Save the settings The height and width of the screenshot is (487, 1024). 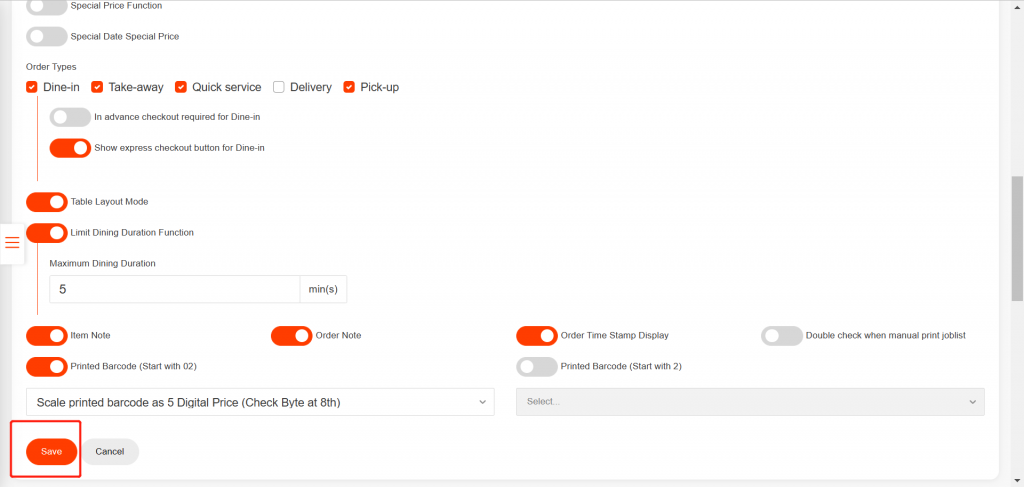(51, 452)
